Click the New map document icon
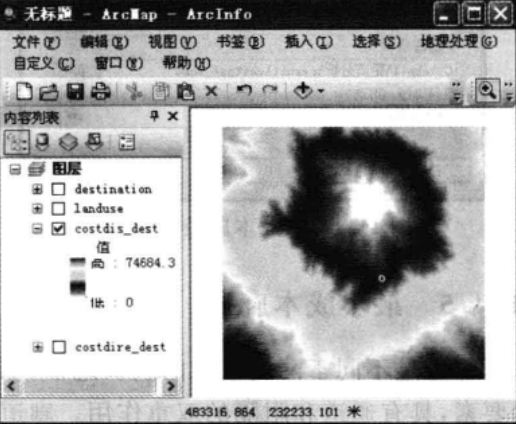 (24, 91)
